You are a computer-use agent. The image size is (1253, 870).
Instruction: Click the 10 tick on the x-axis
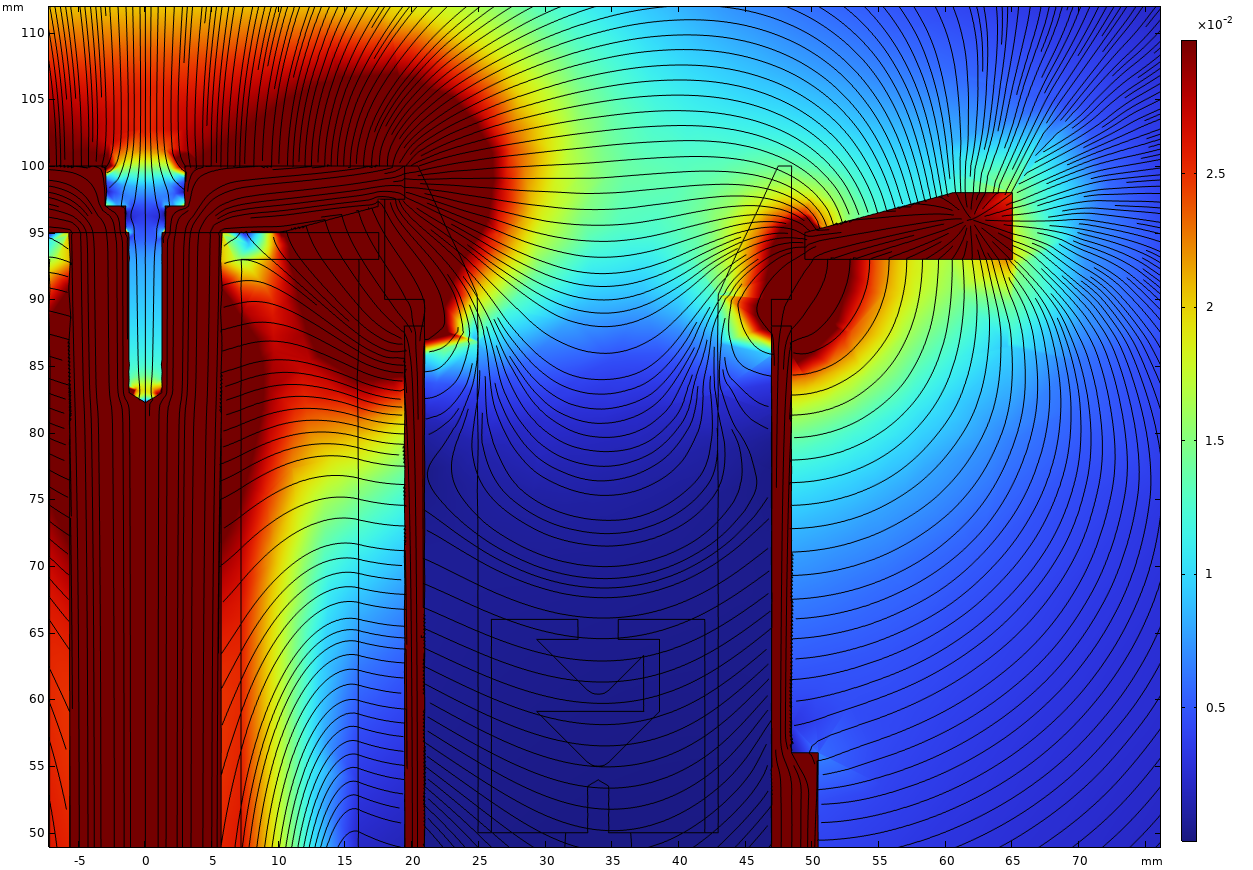[x=279, y=860]
